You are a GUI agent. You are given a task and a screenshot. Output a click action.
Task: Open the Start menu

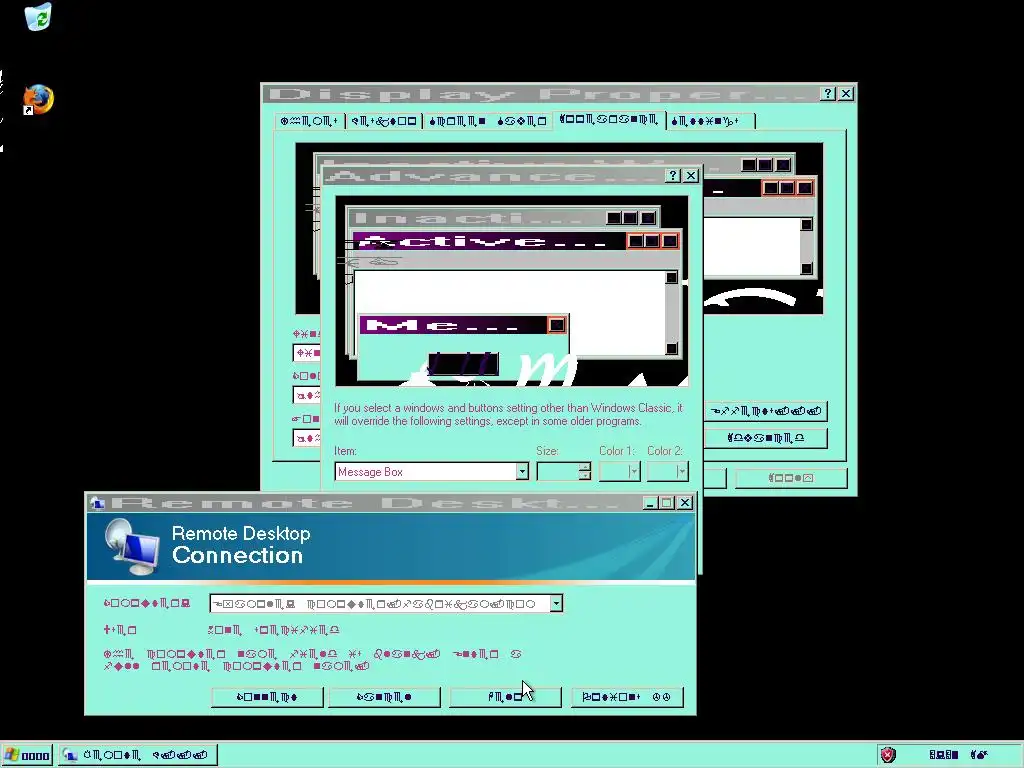(x=27, y=756)
